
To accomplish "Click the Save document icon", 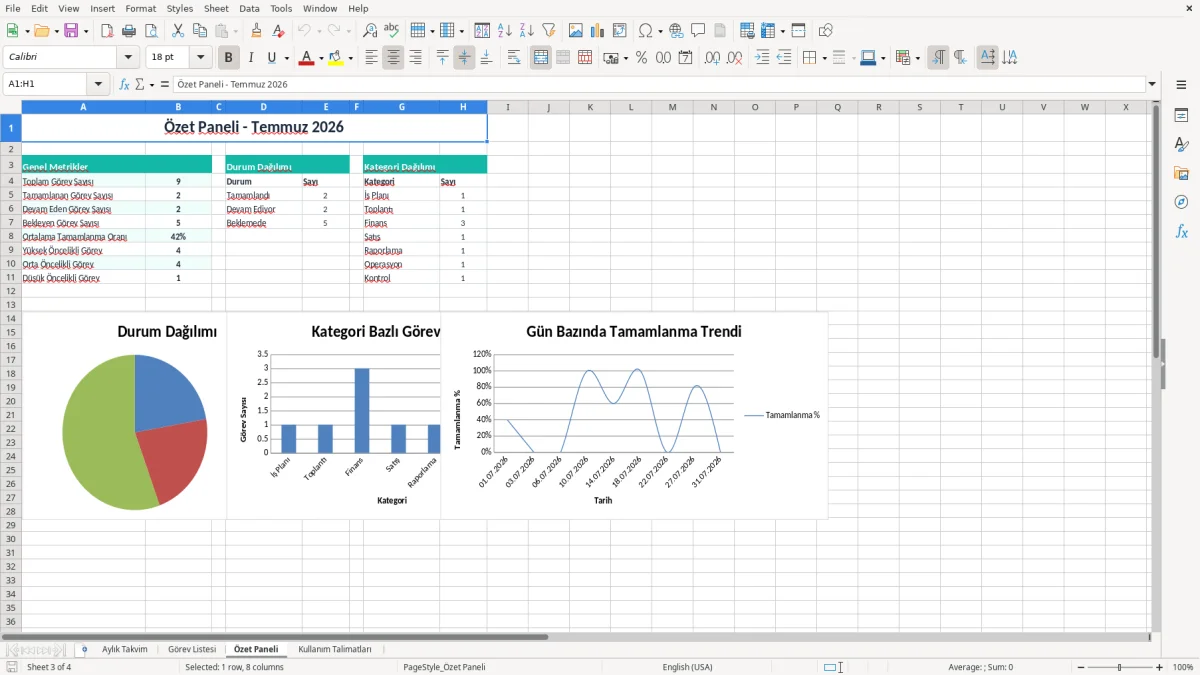I will (71, 31).
